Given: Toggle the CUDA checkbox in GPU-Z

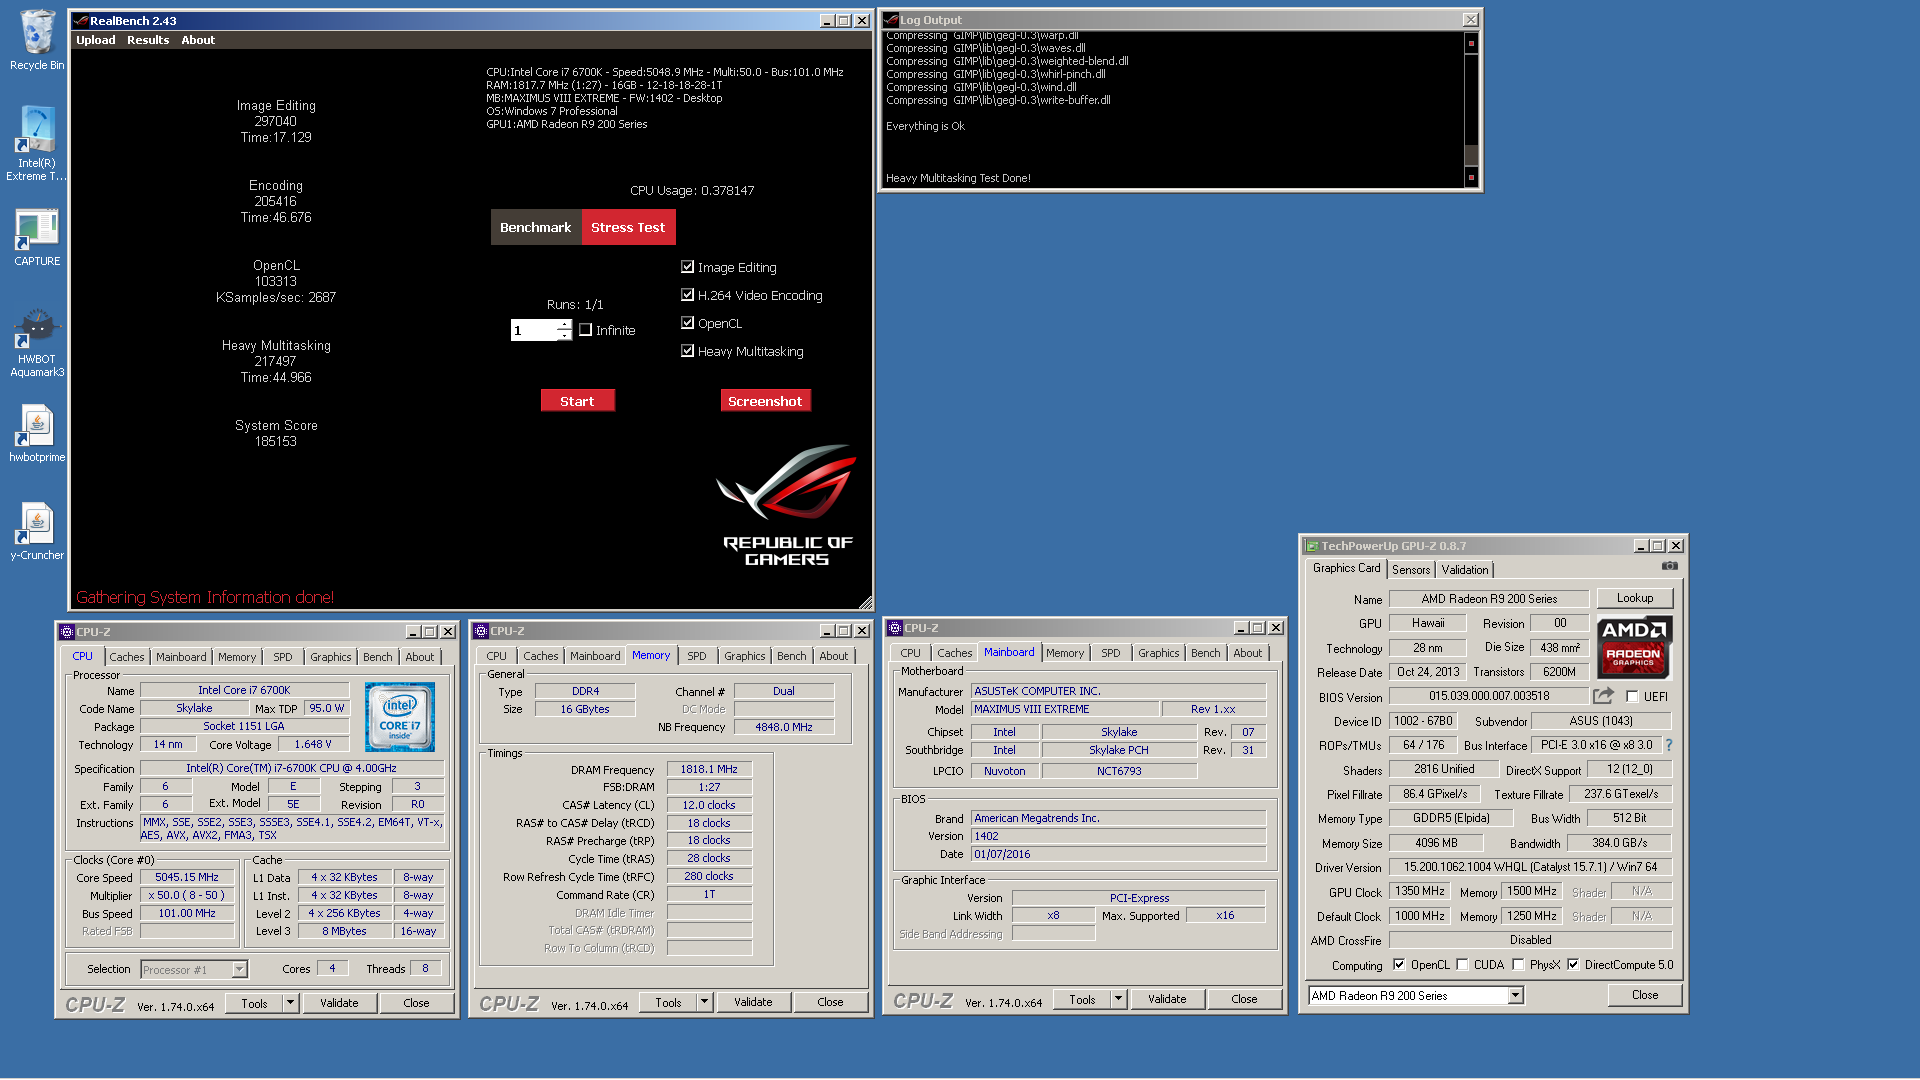Looking at the screenshot, I should point(1462,965).
